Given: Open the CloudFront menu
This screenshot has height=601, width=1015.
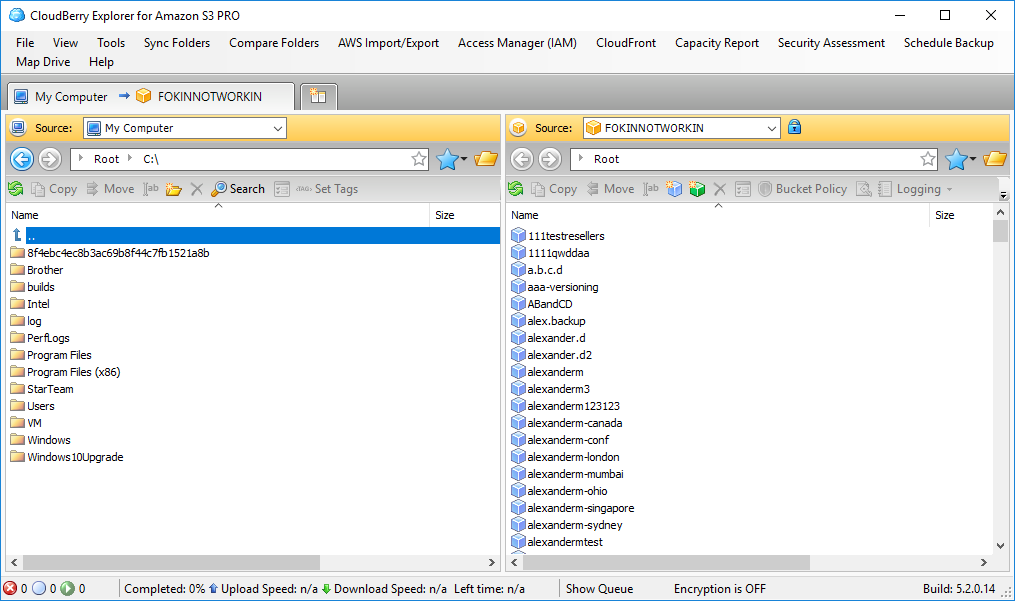Looking at the screenshot, I should (x=626, y=43).
